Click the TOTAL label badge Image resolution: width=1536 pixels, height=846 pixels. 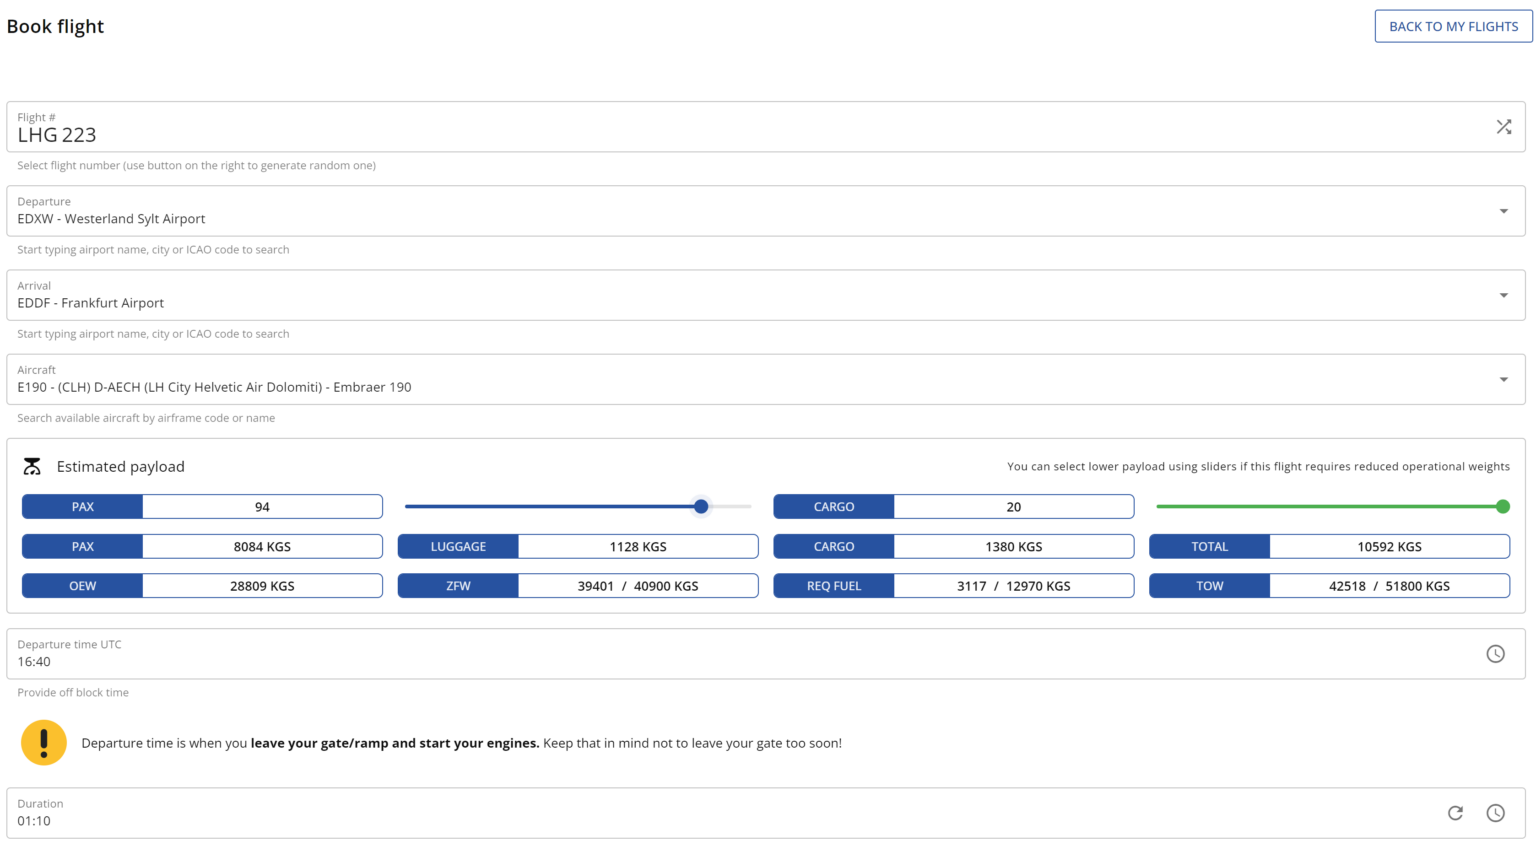click(x=1210, y=546)
